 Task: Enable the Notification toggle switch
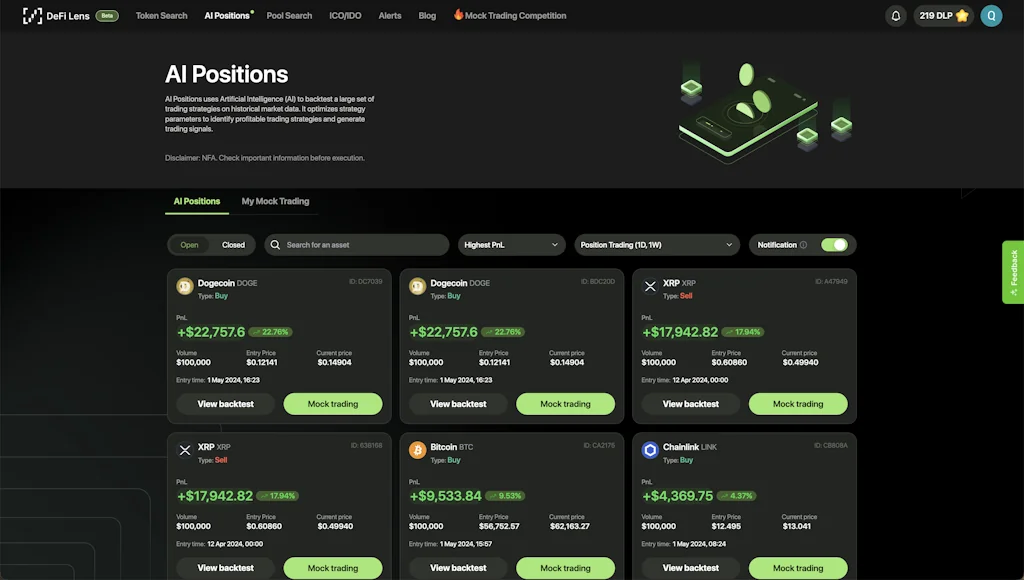click(834, 244)
